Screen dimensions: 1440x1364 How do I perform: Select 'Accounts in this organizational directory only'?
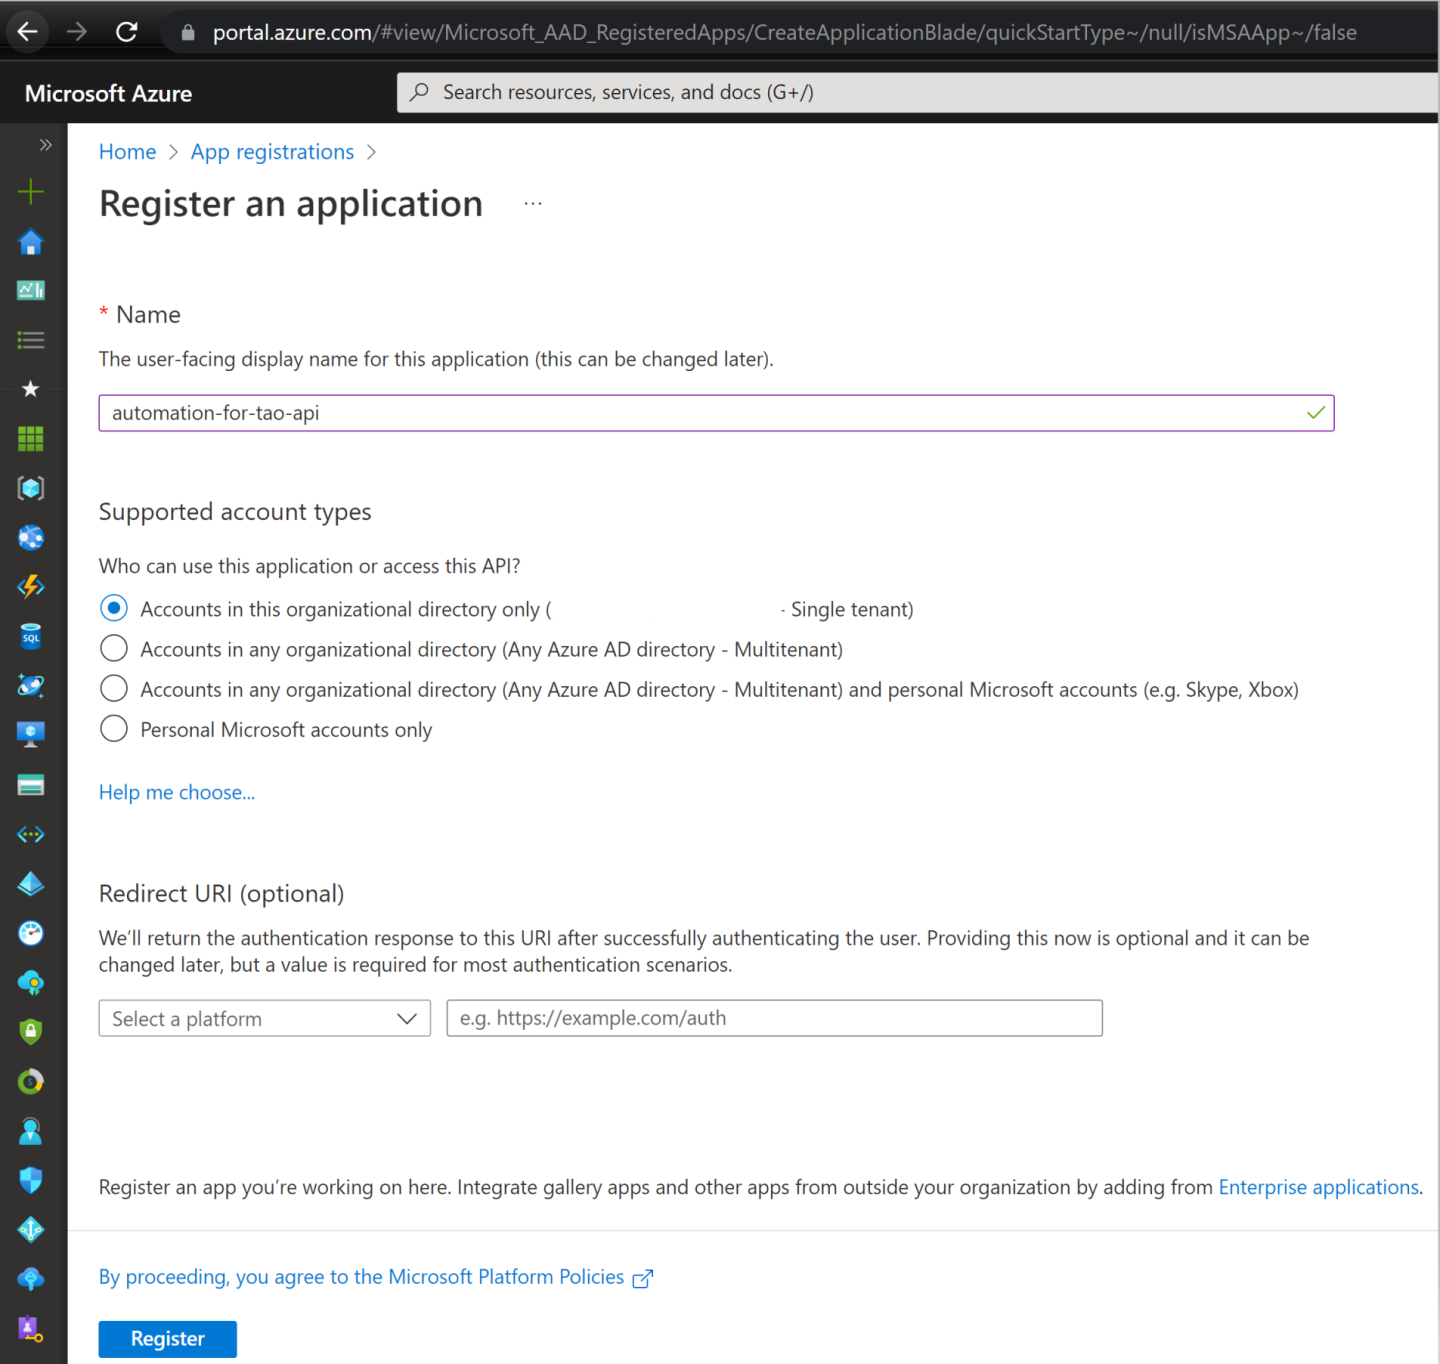coord(114,609)
